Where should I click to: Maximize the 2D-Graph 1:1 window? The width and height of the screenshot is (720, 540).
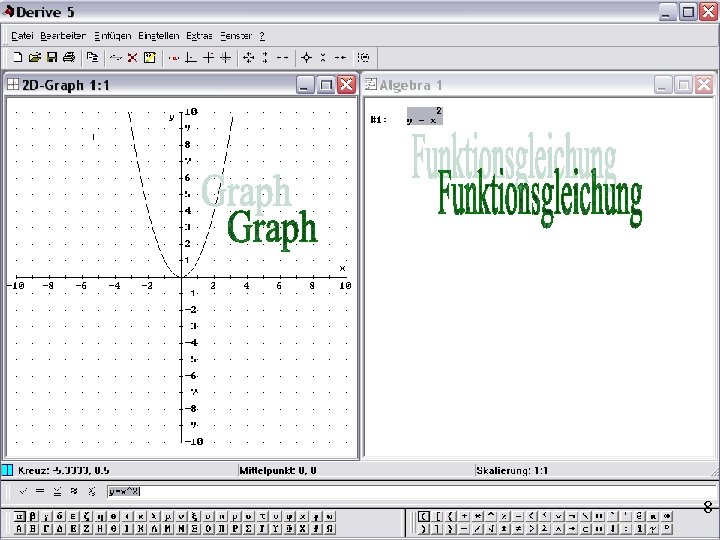click(326, 85)
